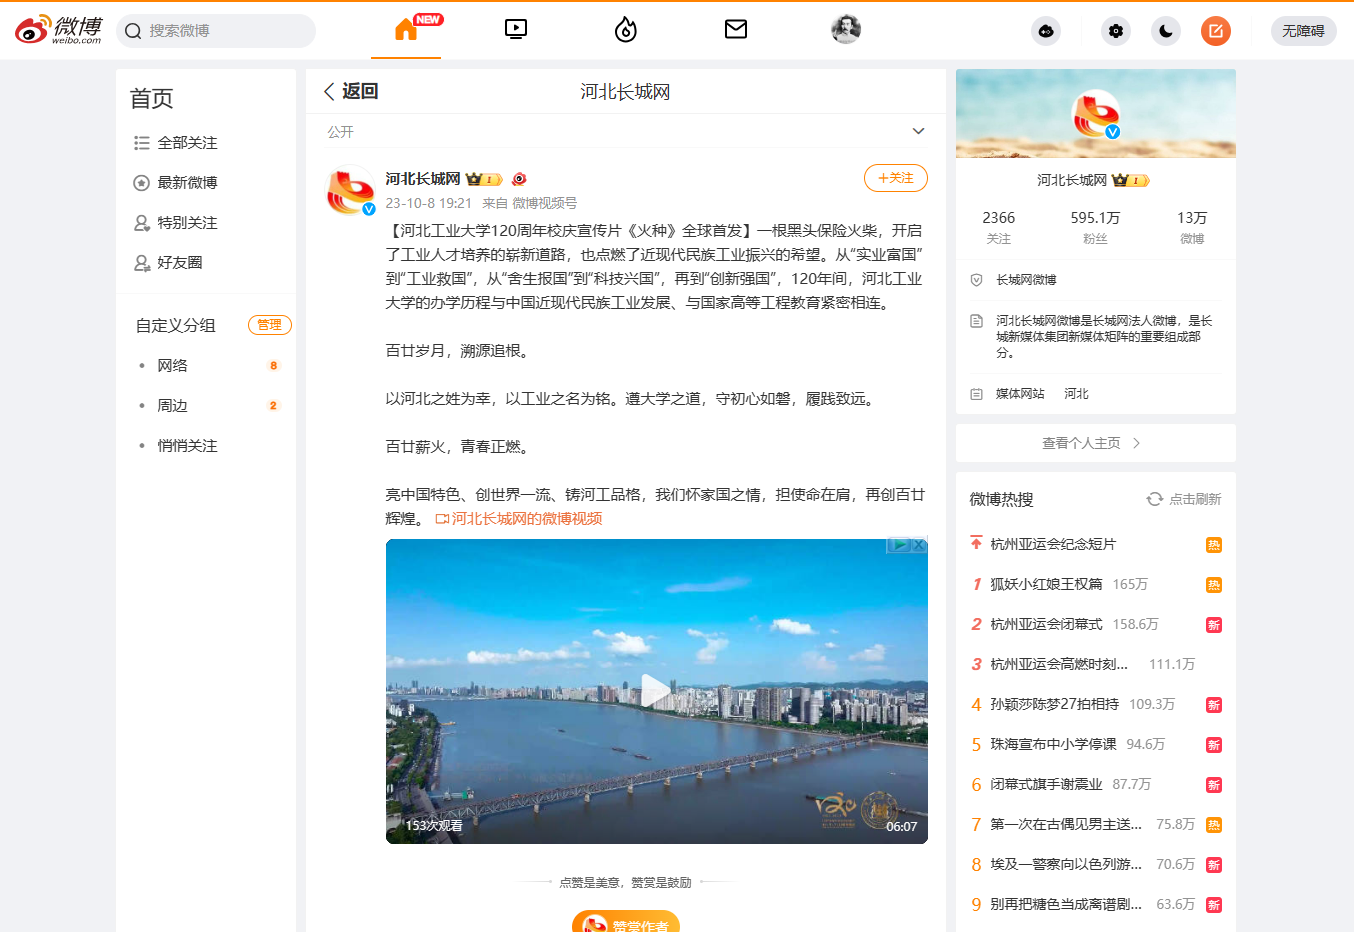Open the post timestamp 23-10-8 19:21
This screenshot has width=1354, height=932.
[429, 203]
